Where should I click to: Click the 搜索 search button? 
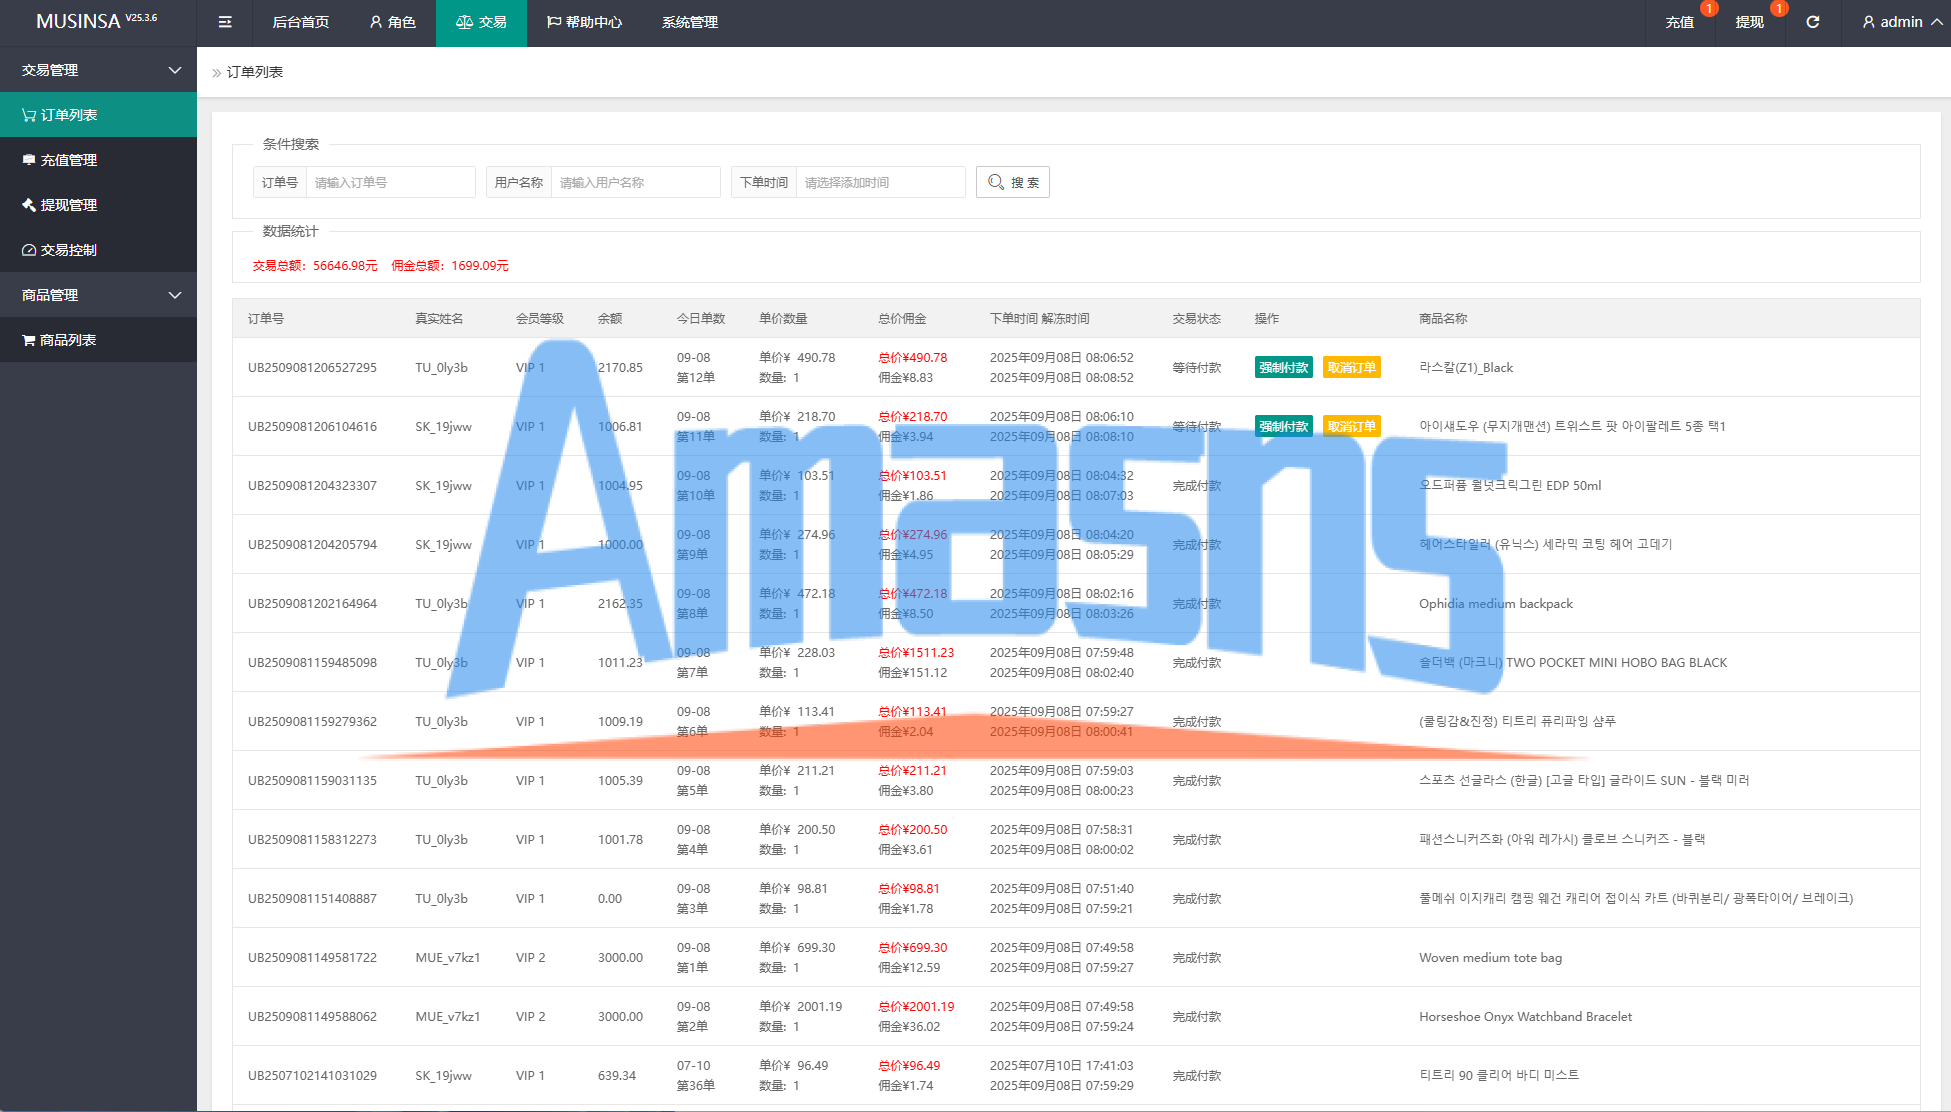click(x=1012, y=182)
